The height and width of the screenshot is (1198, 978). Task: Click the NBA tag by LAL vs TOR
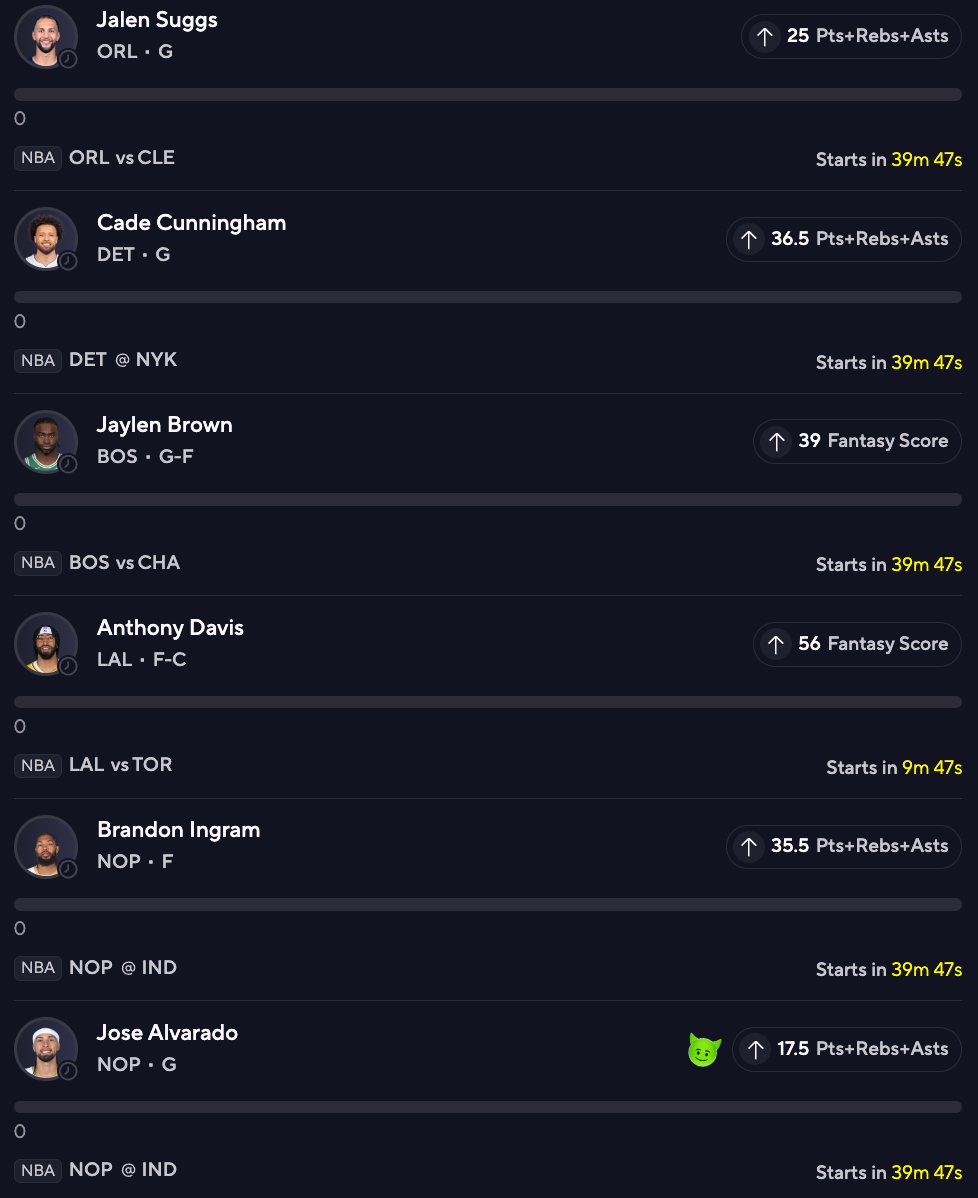pyautogui.click(x=38, y=765)
